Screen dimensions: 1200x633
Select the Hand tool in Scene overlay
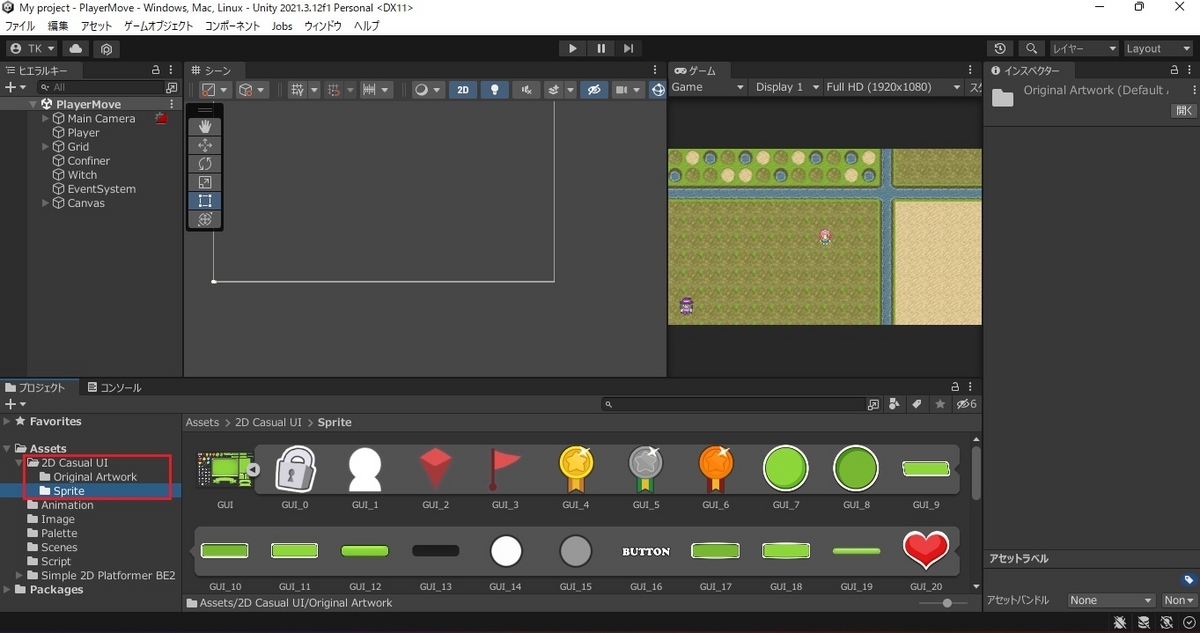tap(205, 126)
